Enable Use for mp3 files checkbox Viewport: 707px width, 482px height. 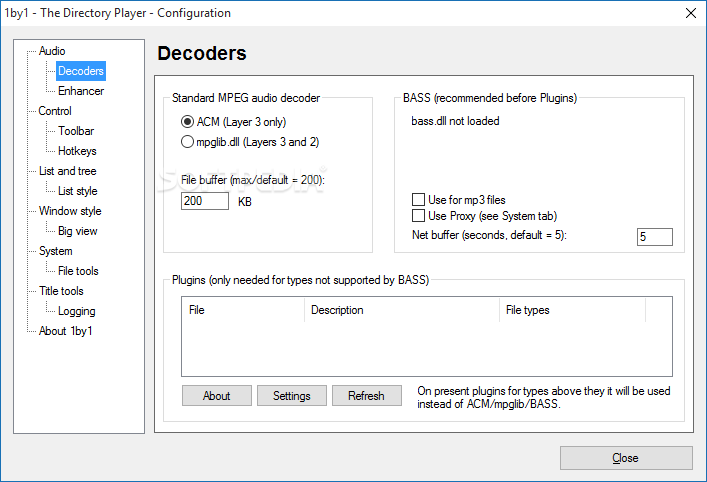point(459,200)
